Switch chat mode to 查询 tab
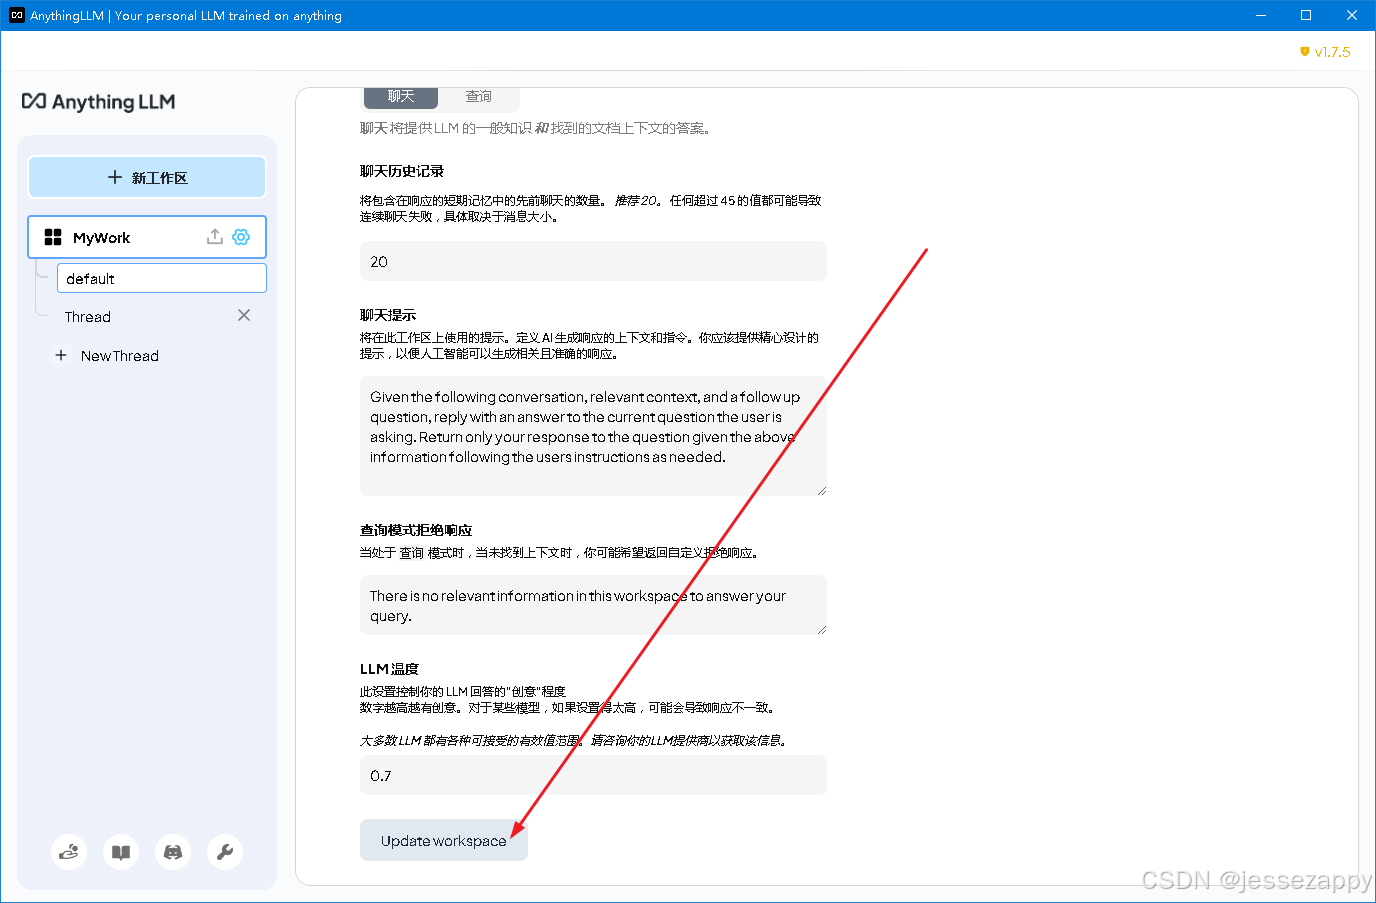Viewport: 1376px width, 903px height. [478, 96]
